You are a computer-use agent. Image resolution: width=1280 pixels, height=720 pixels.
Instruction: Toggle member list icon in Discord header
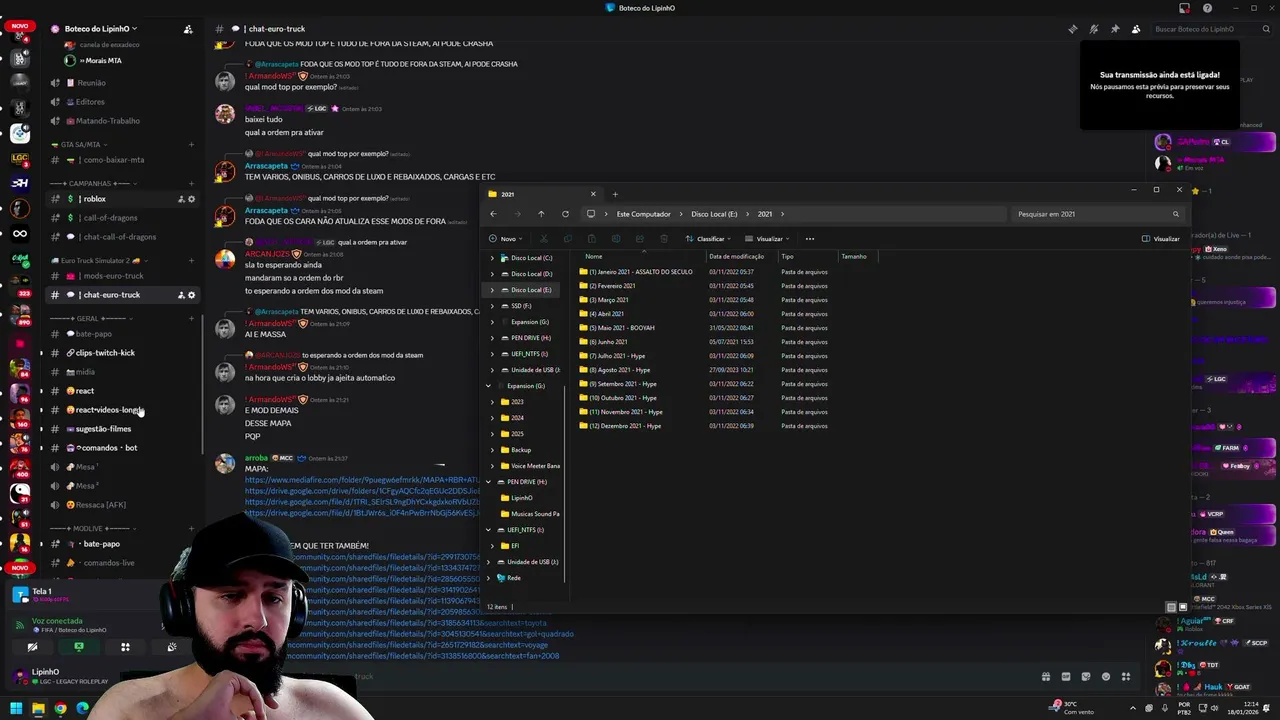(x=1136, y=29)
